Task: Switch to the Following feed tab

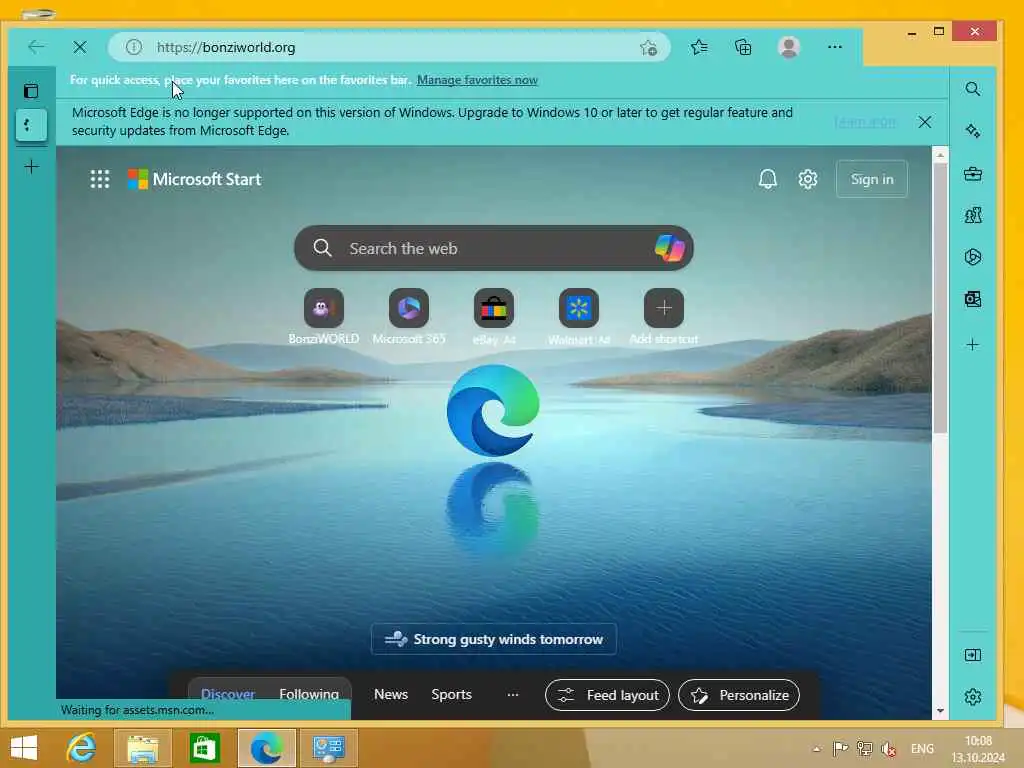Action: click(x=309, y=694)
